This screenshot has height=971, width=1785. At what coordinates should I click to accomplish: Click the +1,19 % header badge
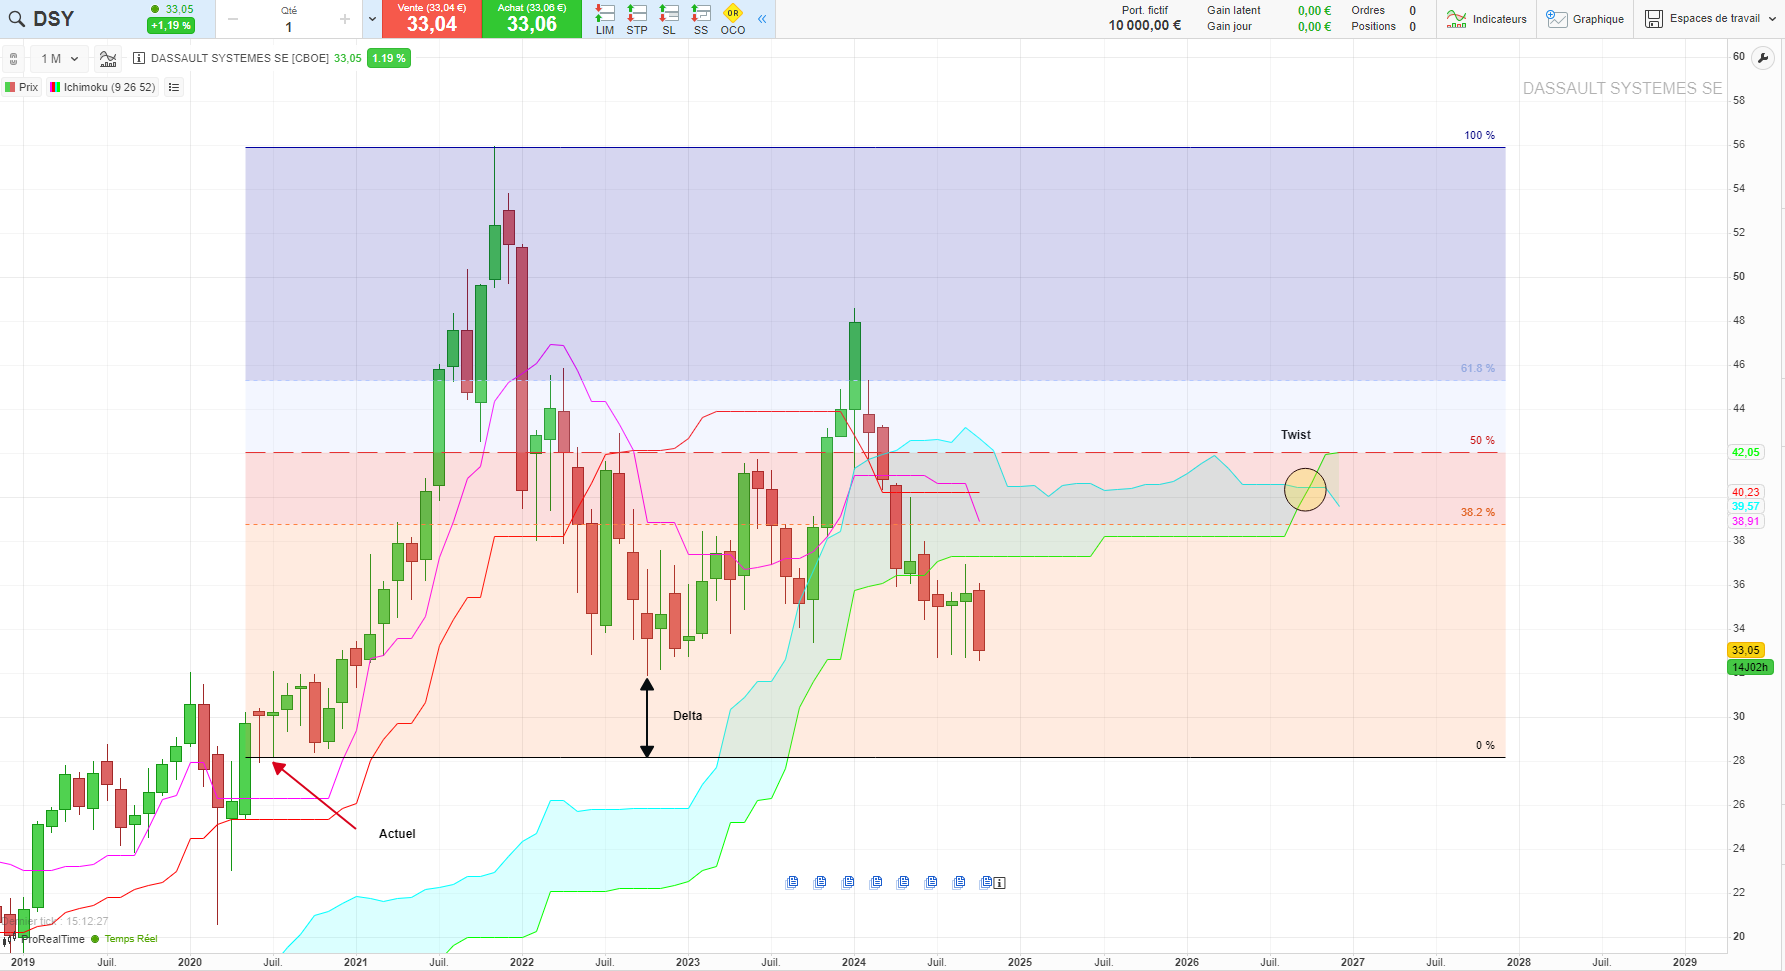171,26
